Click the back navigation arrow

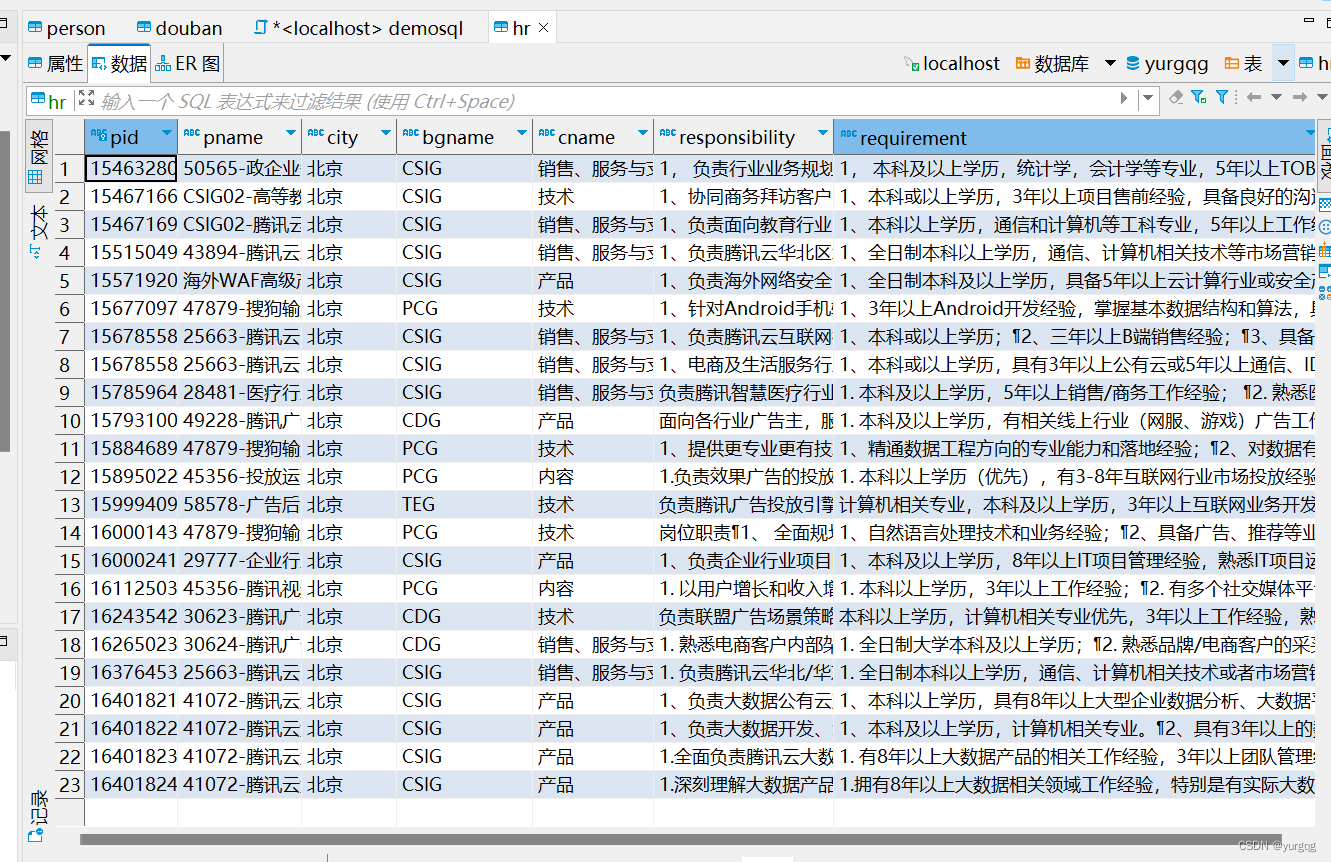click(1253, 97)
